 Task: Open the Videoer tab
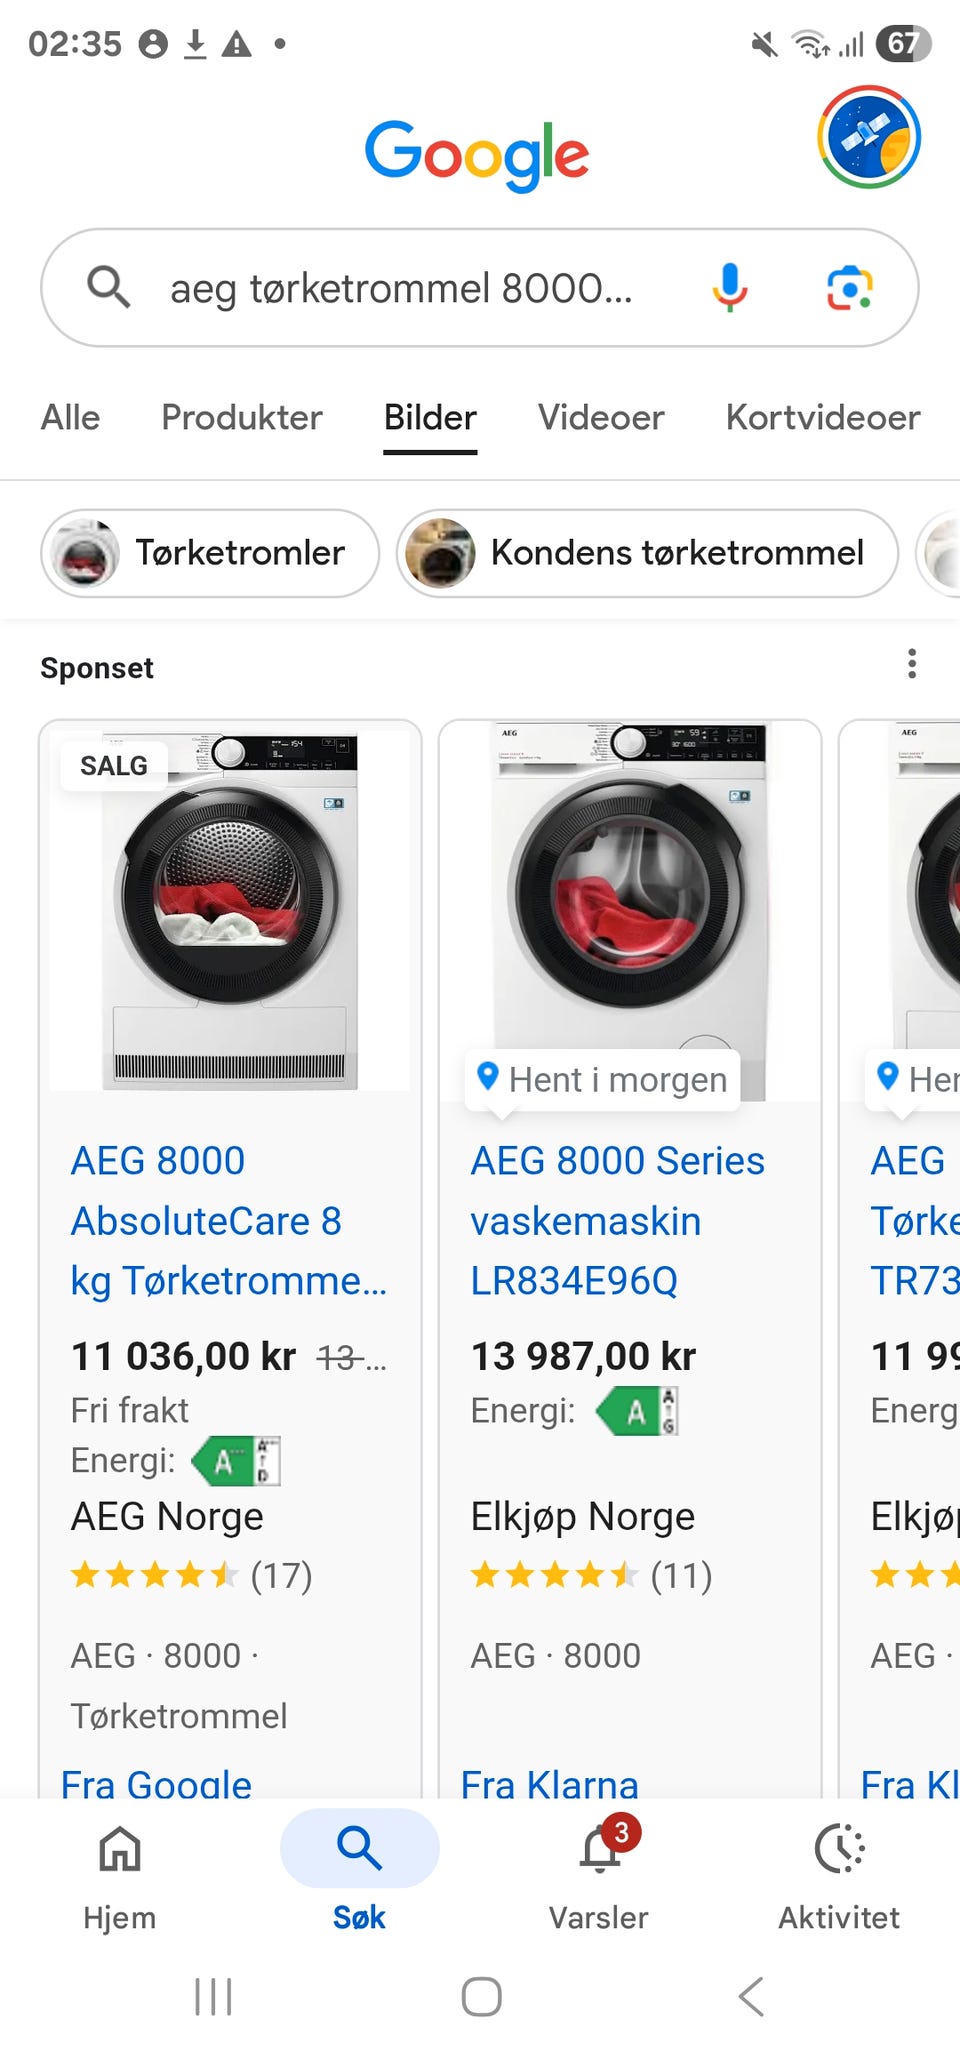[x=601, y=418]
